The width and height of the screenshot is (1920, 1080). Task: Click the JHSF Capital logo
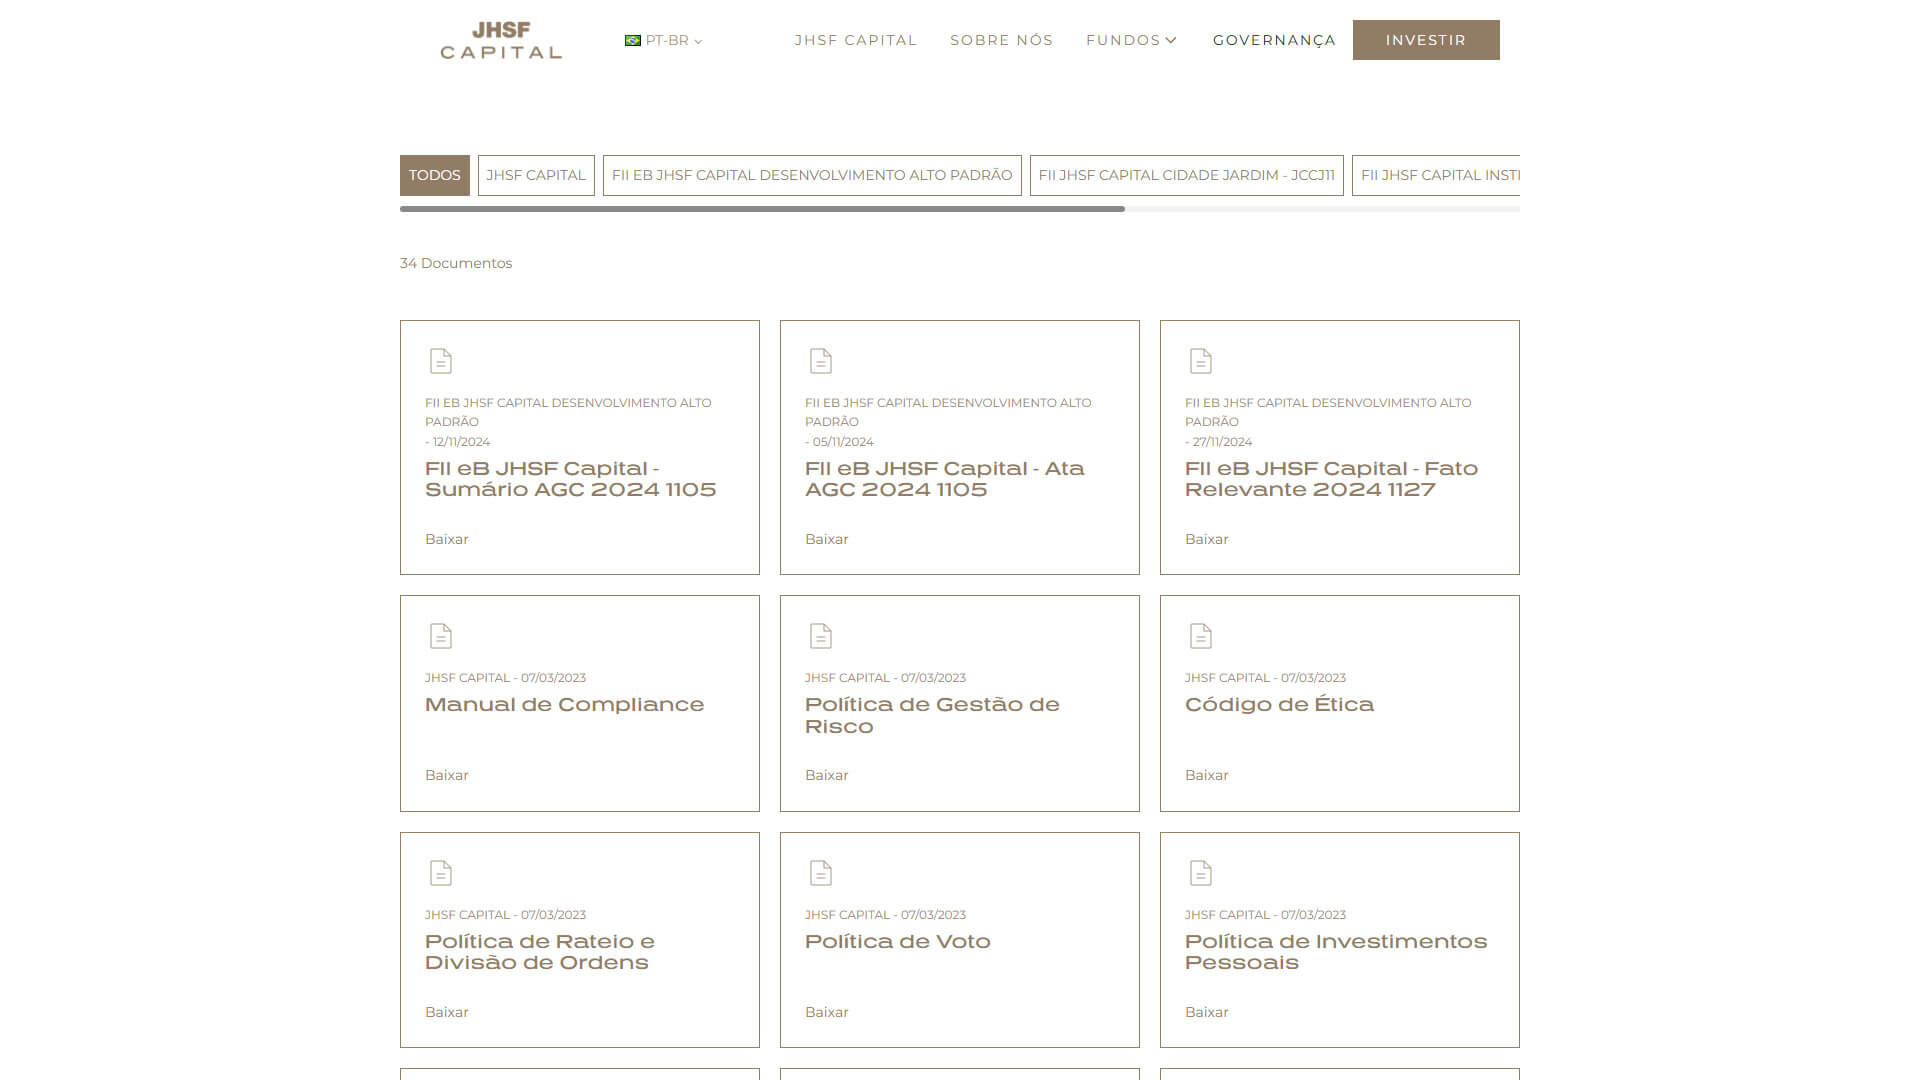(x=501, y=40)
